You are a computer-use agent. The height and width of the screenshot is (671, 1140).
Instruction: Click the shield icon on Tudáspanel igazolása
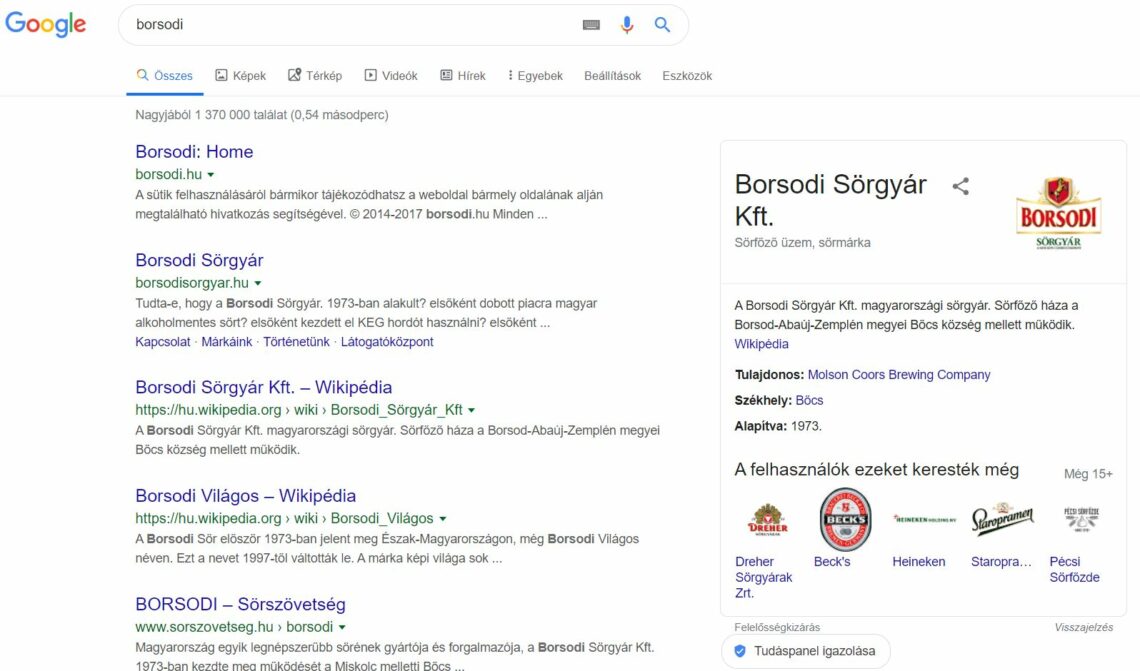pyautogui.click(x=740, y=651)
